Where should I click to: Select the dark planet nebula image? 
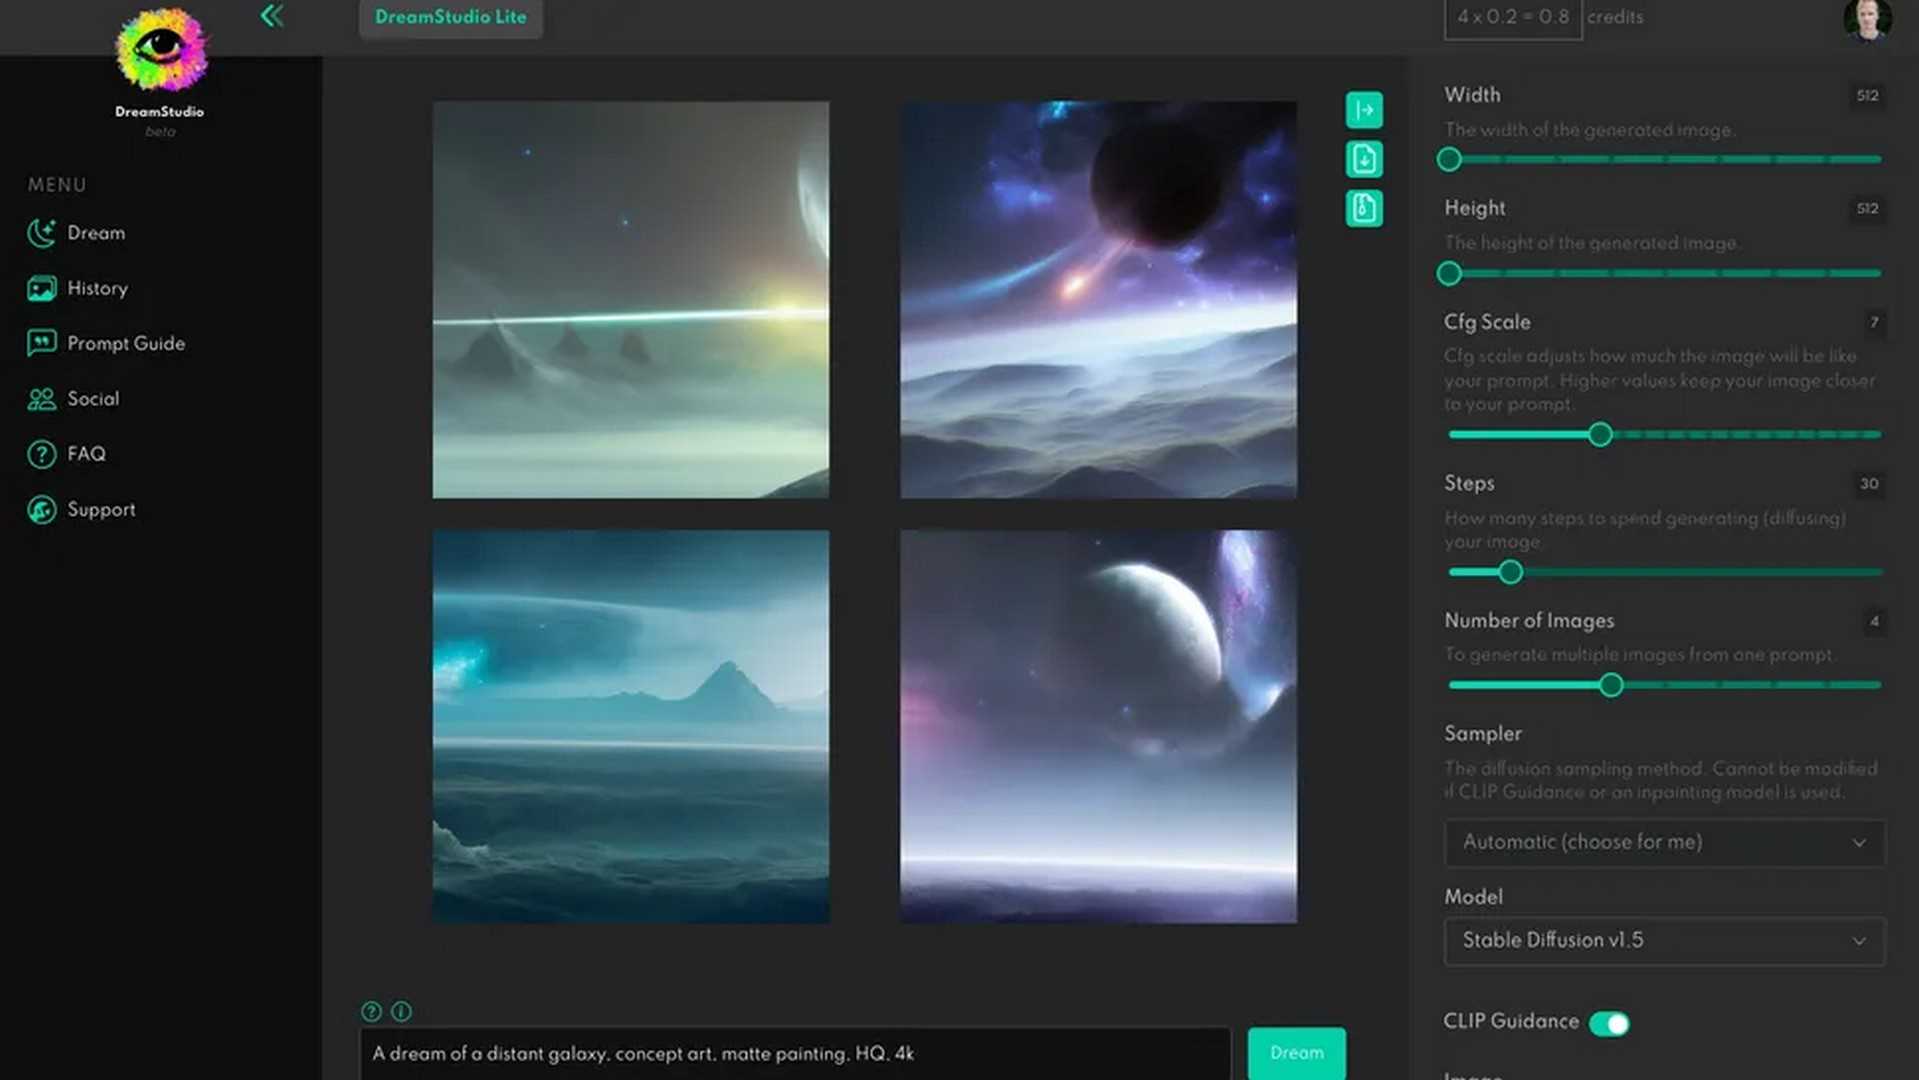click(1098, 299)
